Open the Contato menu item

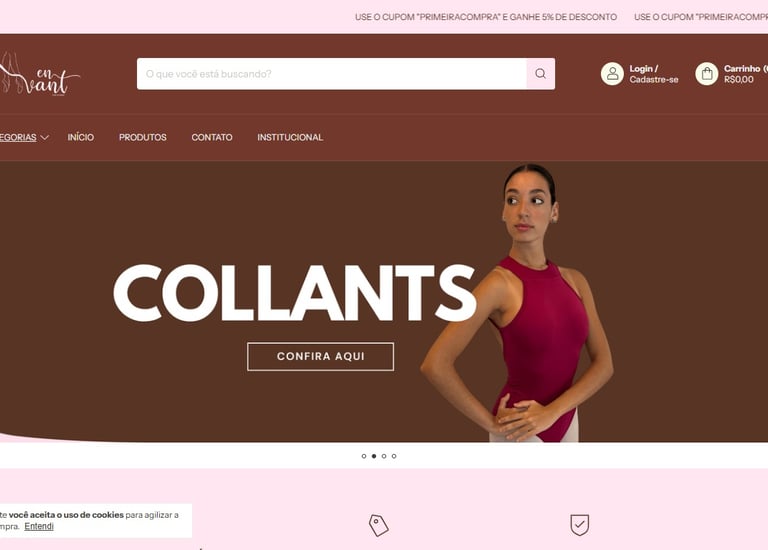pyautogui.click(x=212, y=138)
